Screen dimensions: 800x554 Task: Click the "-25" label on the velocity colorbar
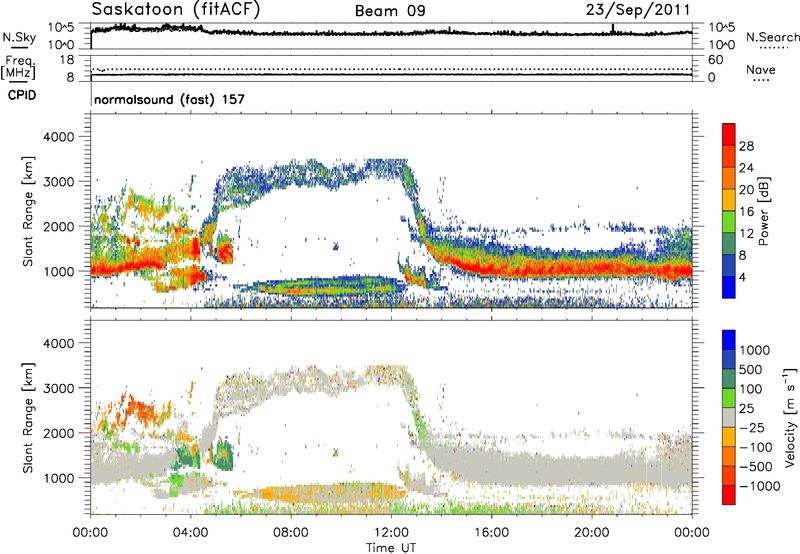(751, 428)
